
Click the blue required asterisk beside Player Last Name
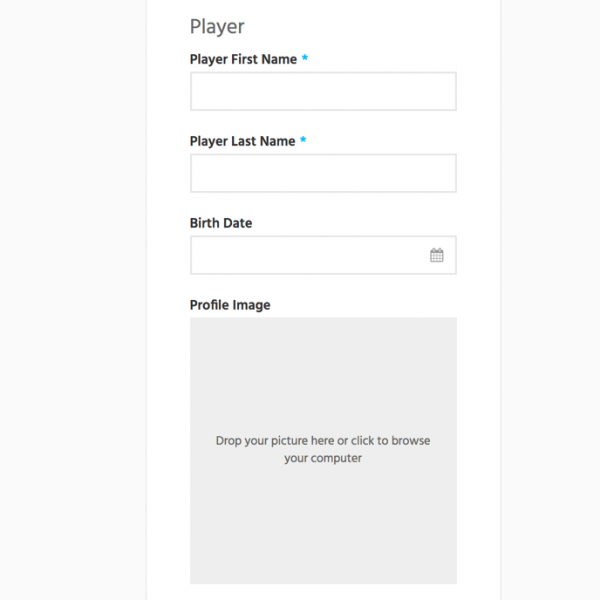tap(303, 140)
